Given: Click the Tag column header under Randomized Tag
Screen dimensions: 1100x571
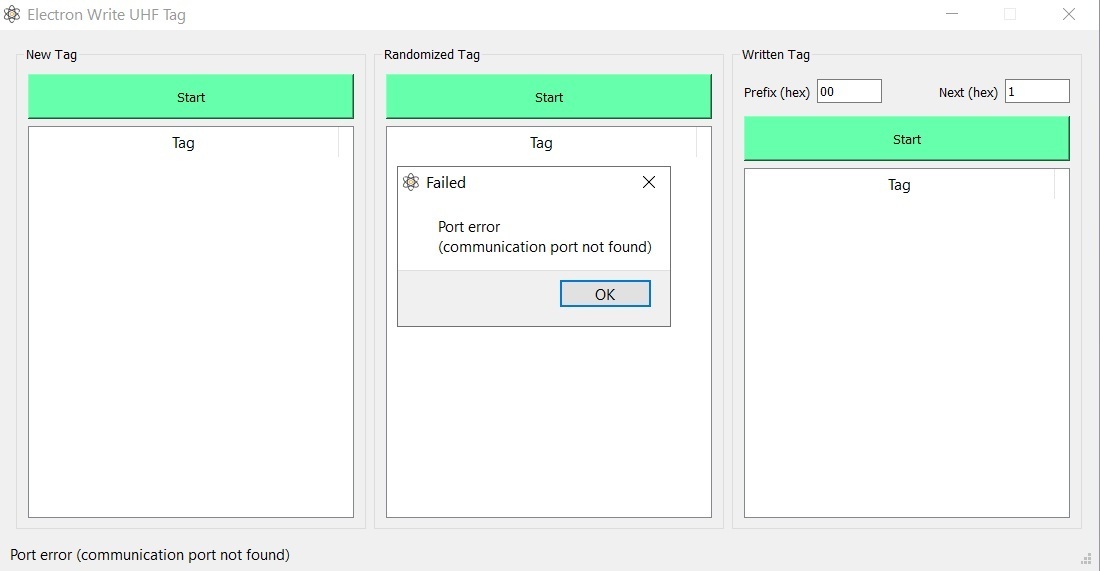Looking at the screenshot, I should [x=541, y=143].
